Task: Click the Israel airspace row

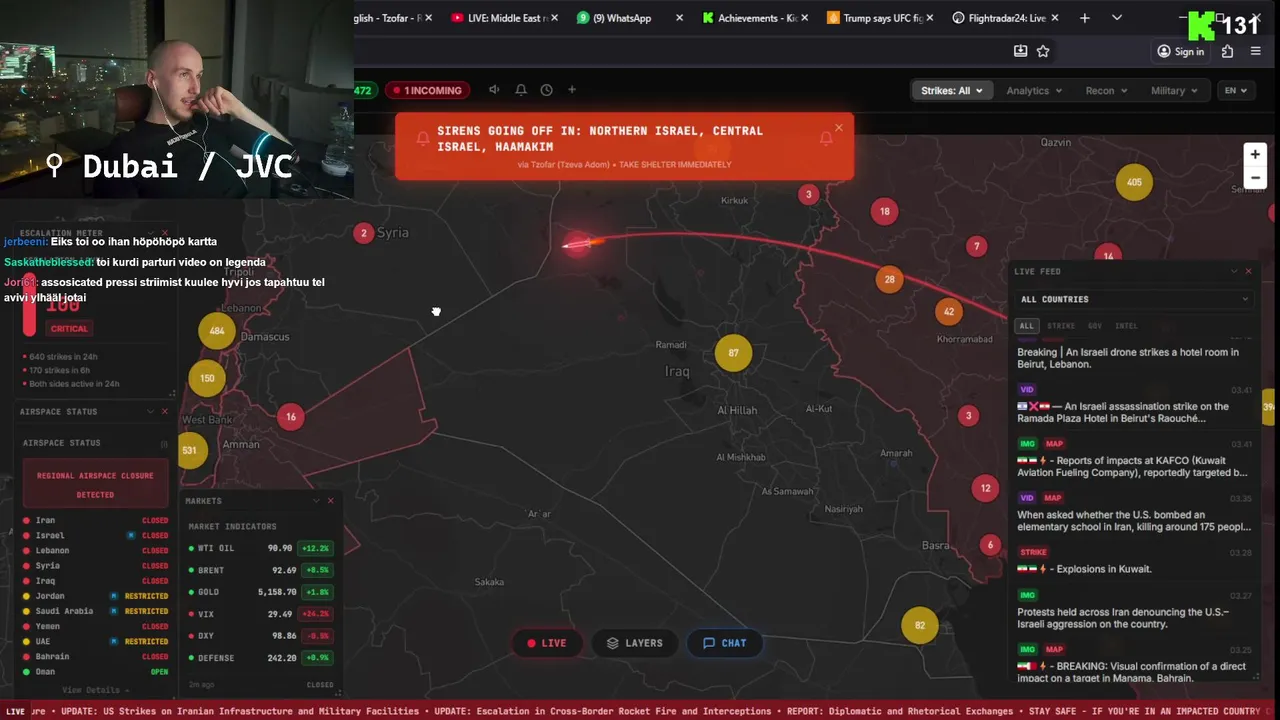Action: [95, 535]
